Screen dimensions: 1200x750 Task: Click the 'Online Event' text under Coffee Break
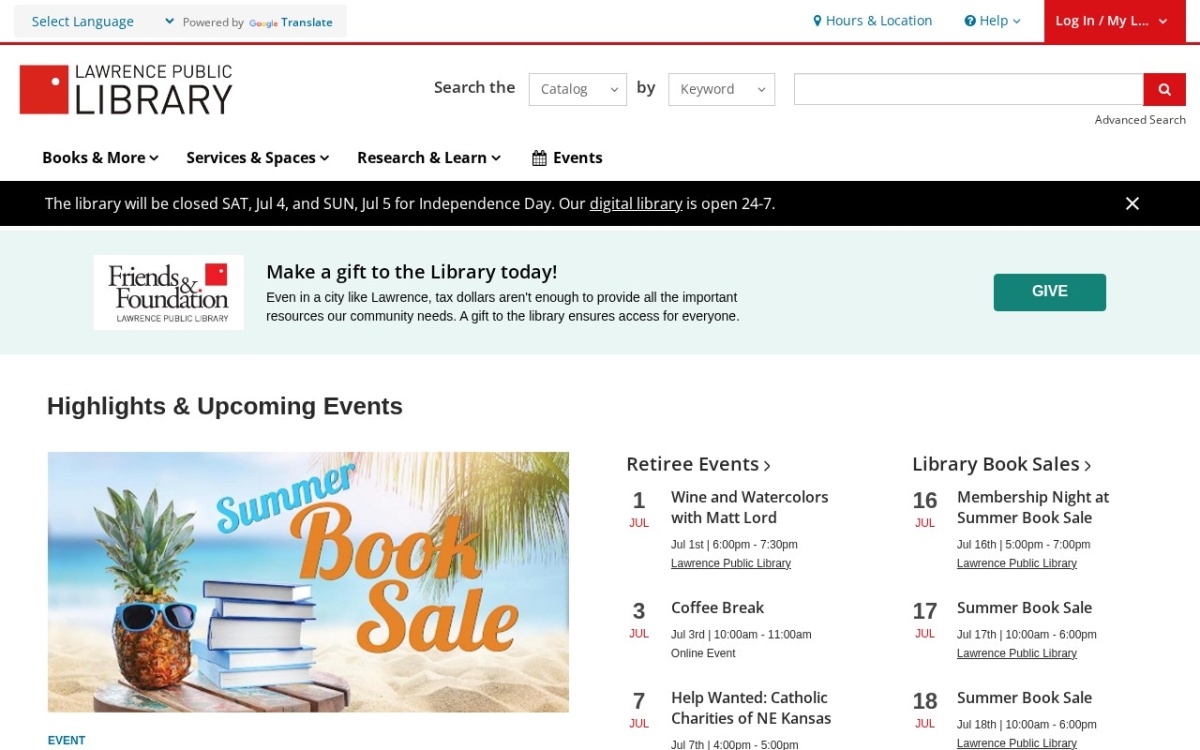(703, 654)
